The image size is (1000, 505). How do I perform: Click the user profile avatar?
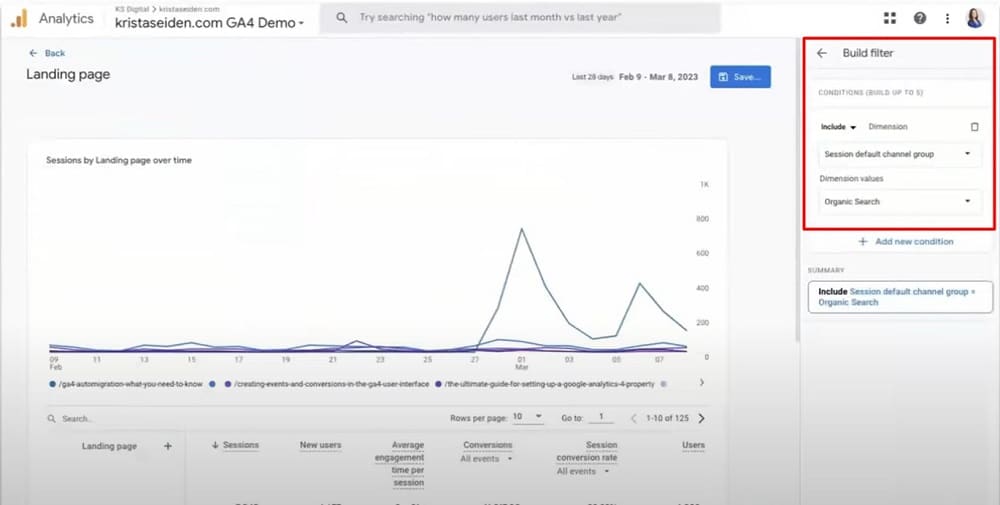click(x=975, y=18)
